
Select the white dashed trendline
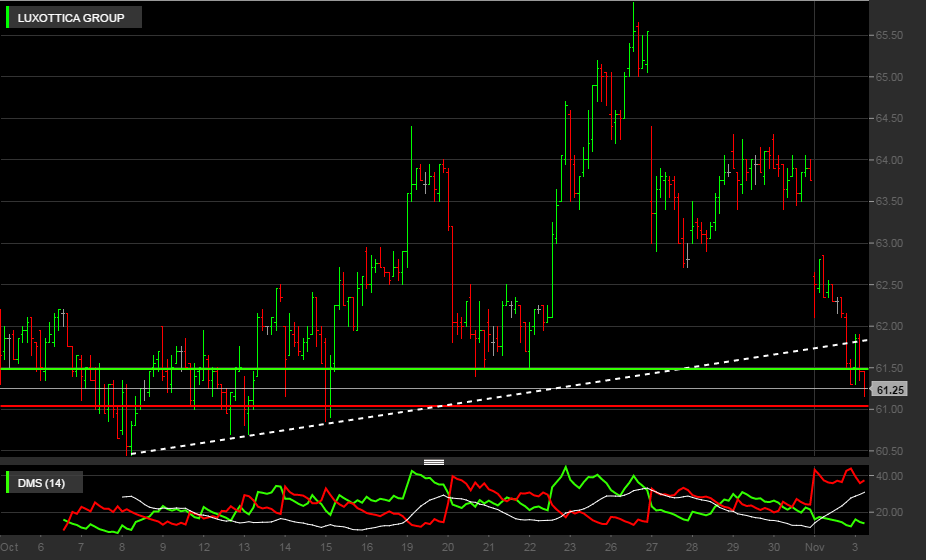coord(499,397)
